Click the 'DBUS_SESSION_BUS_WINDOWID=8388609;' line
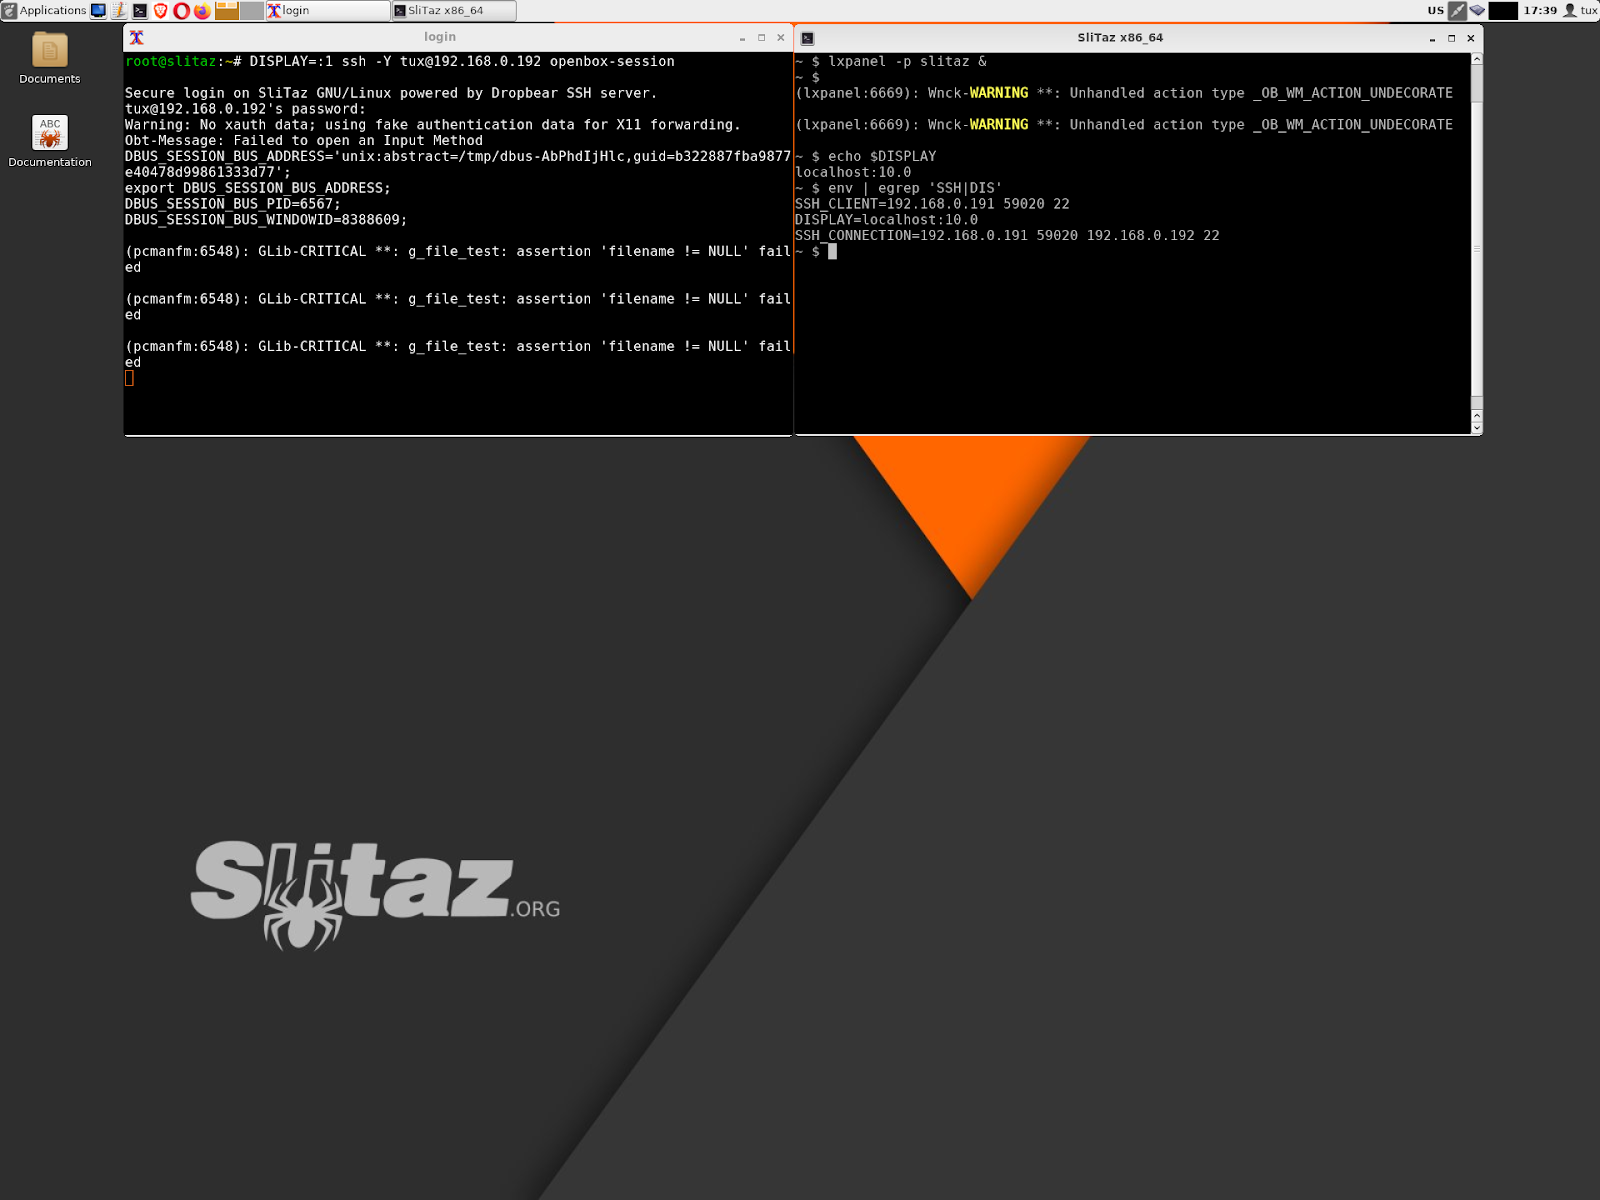1600x1200 pixels. pos(266,220)
